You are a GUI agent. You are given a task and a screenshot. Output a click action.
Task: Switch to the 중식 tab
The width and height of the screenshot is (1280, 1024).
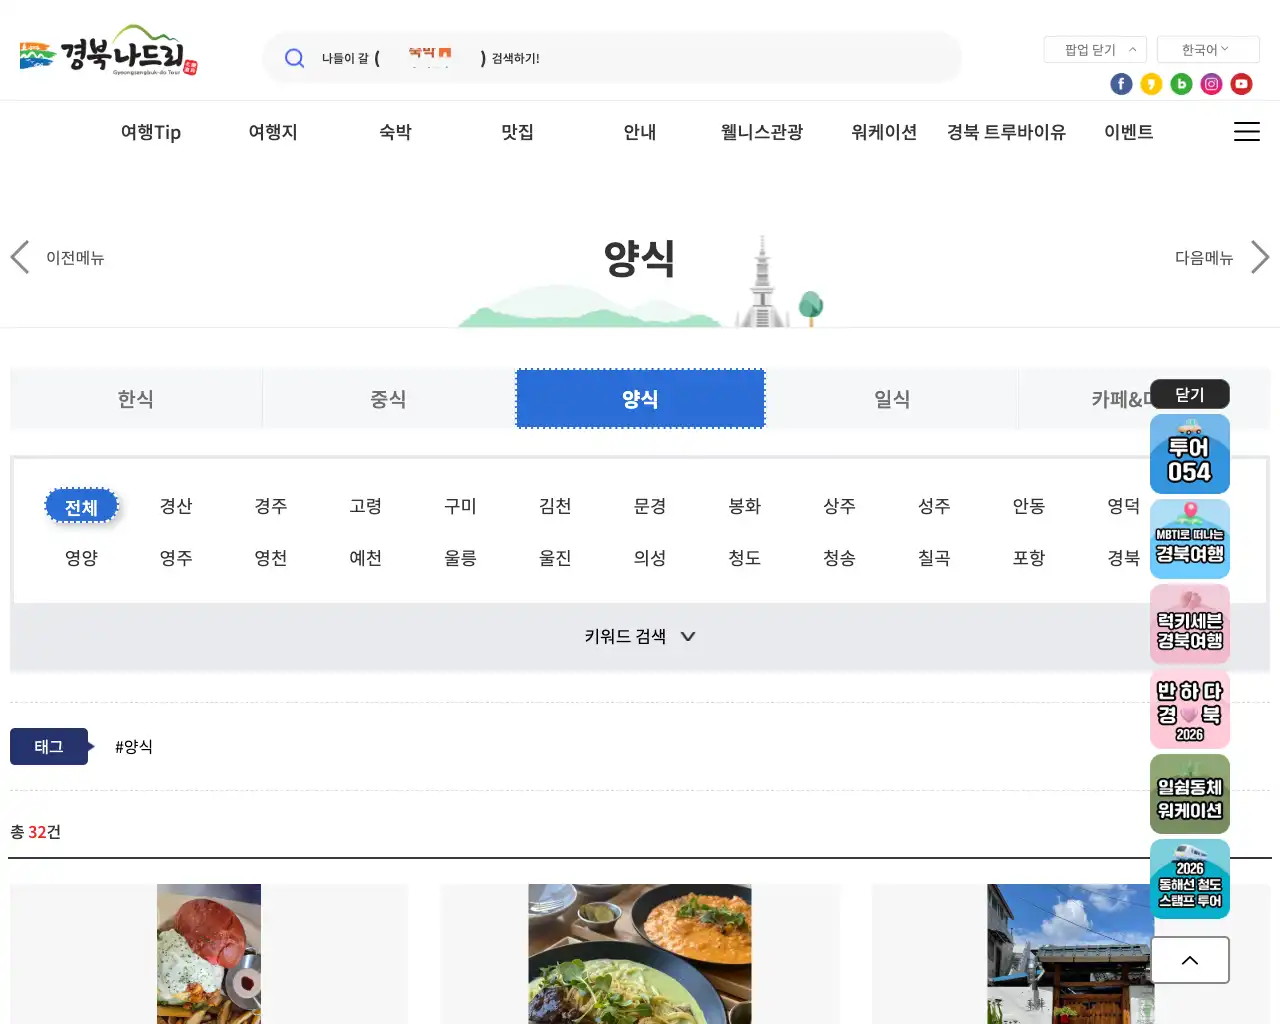[x=388, y=399]
